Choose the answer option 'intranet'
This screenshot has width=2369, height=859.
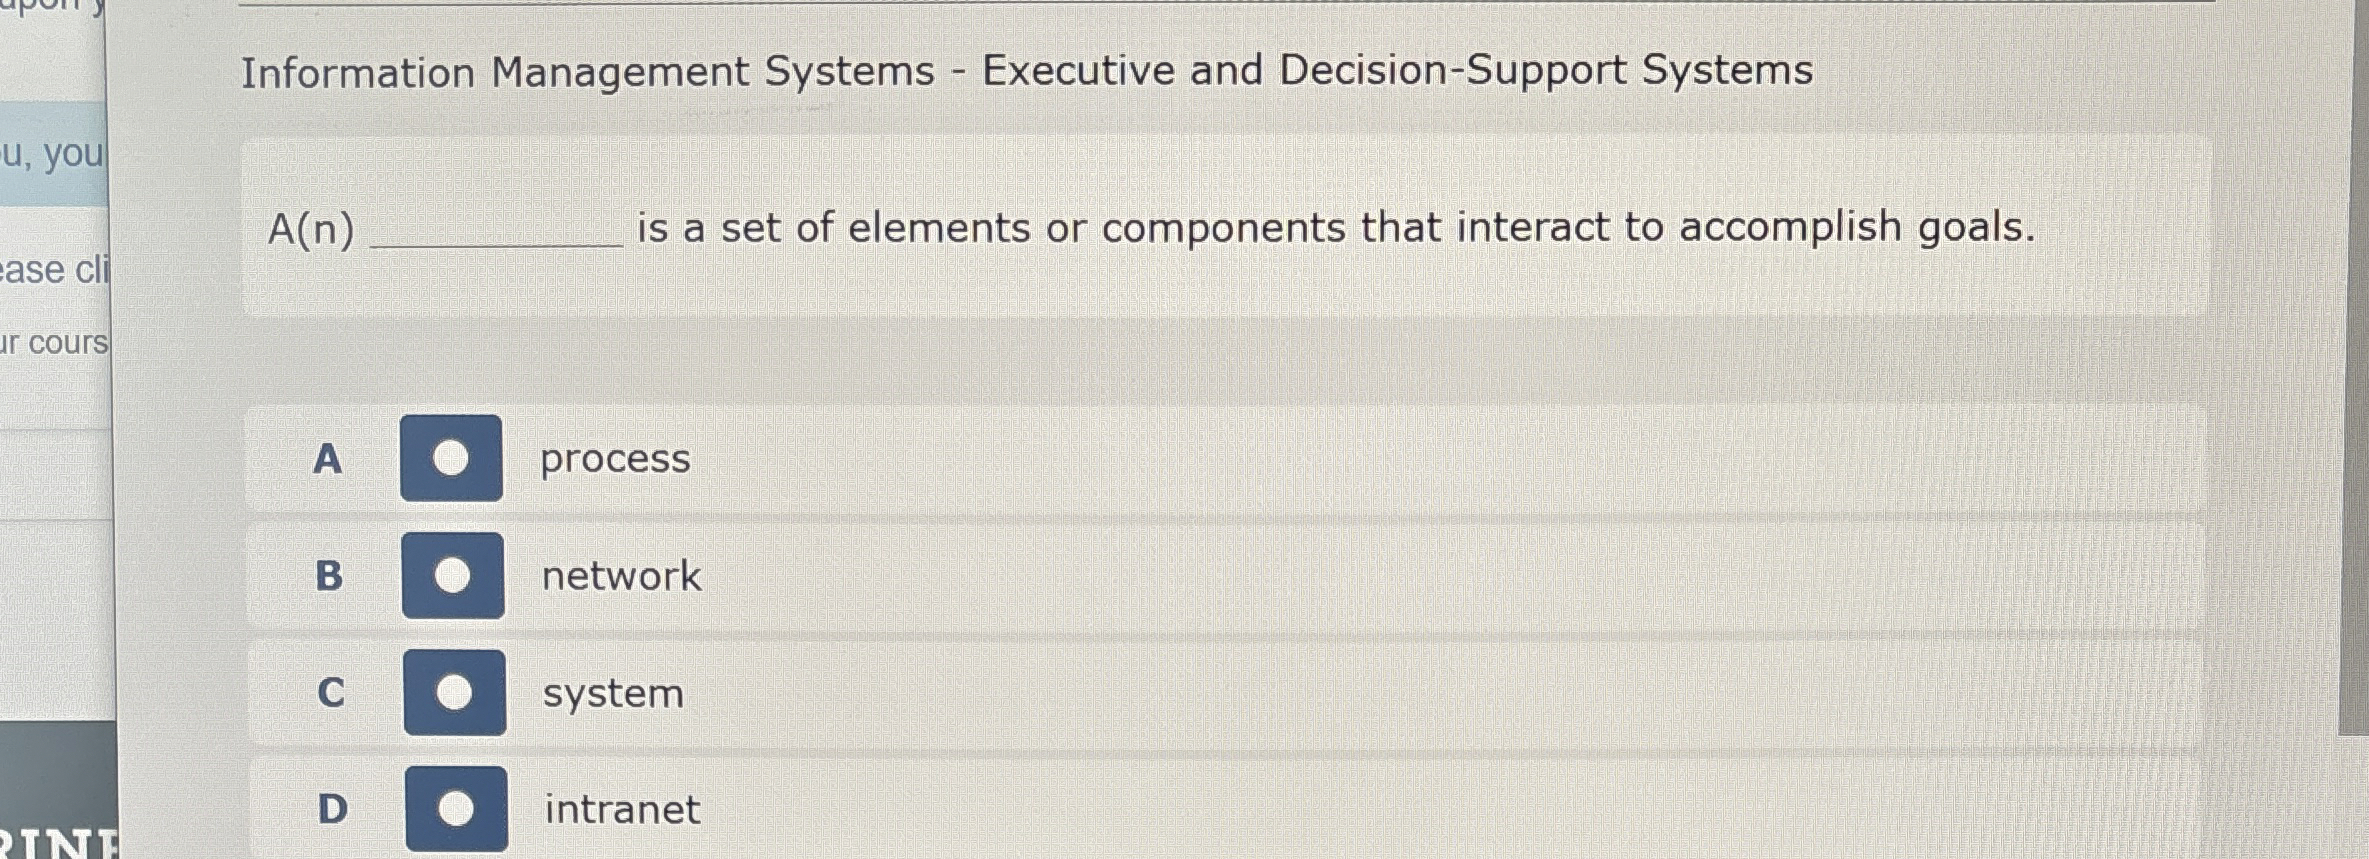623,809
